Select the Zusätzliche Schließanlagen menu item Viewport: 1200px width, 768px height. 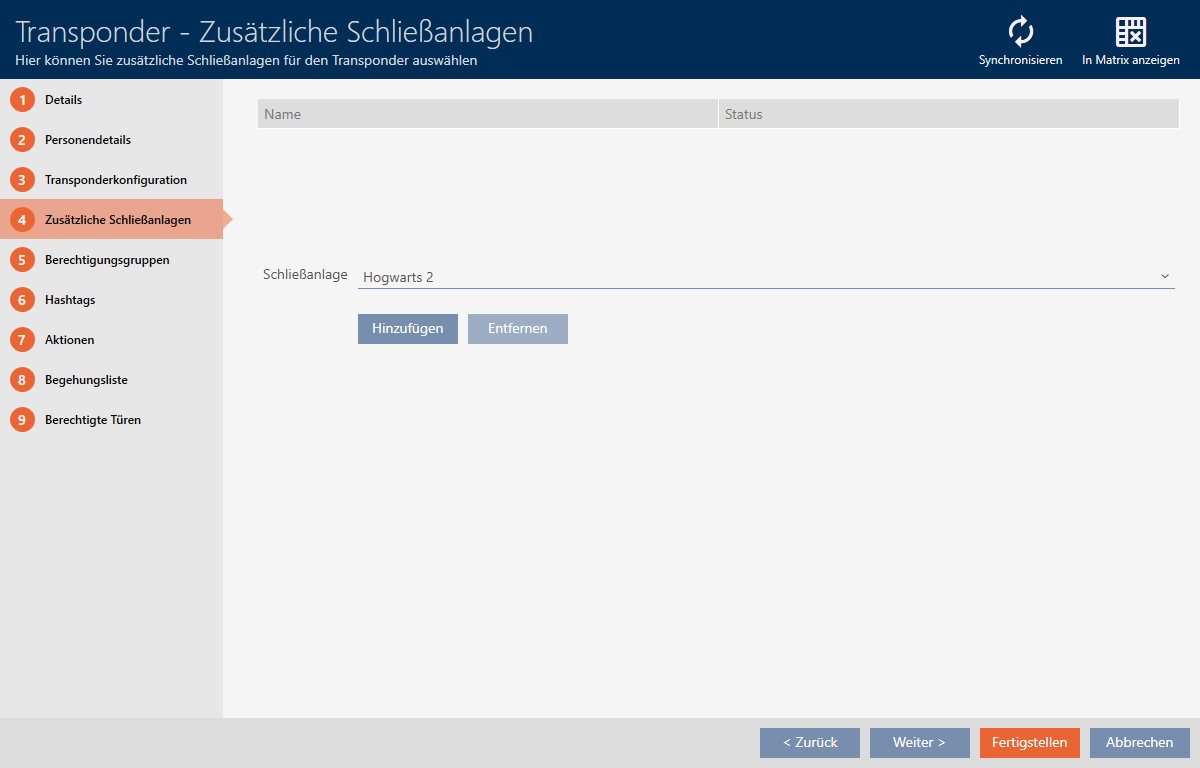117,220
